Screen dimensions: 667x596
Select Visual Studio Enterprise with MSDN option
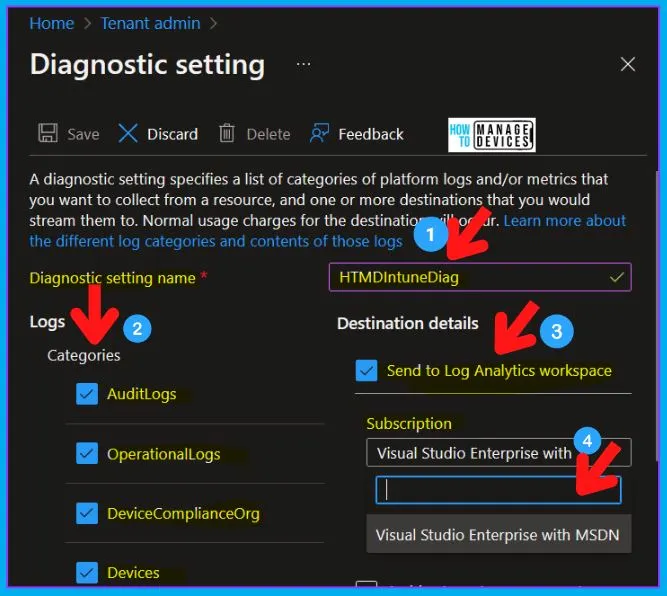(x=499, y=535)
